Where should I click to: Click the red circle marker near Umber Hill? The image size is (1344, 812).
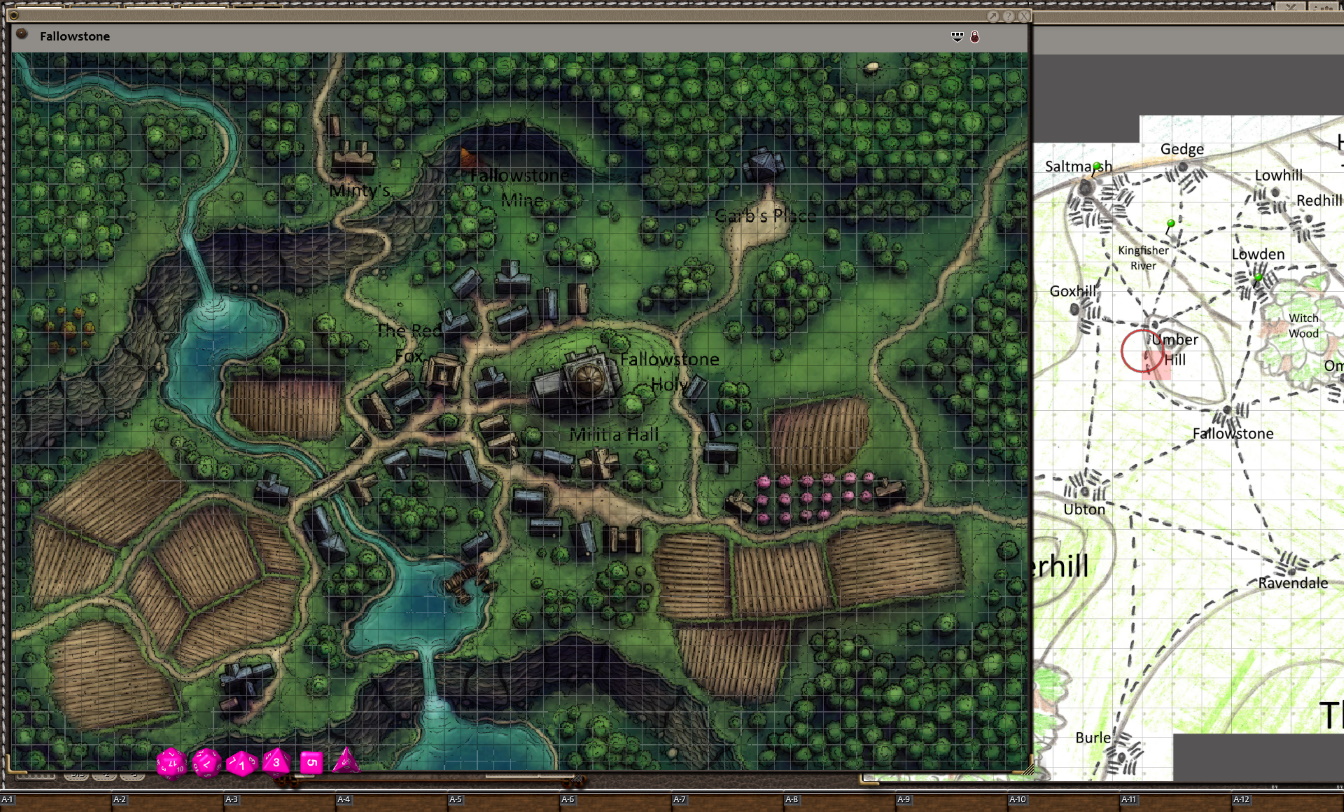click(x=1141, y=352)
